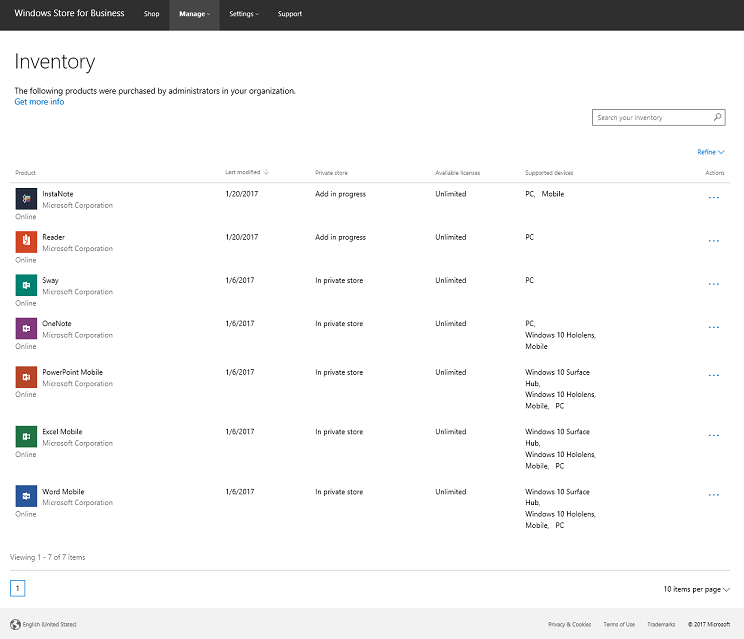Open the items per page dropdown

coord(697,589)
